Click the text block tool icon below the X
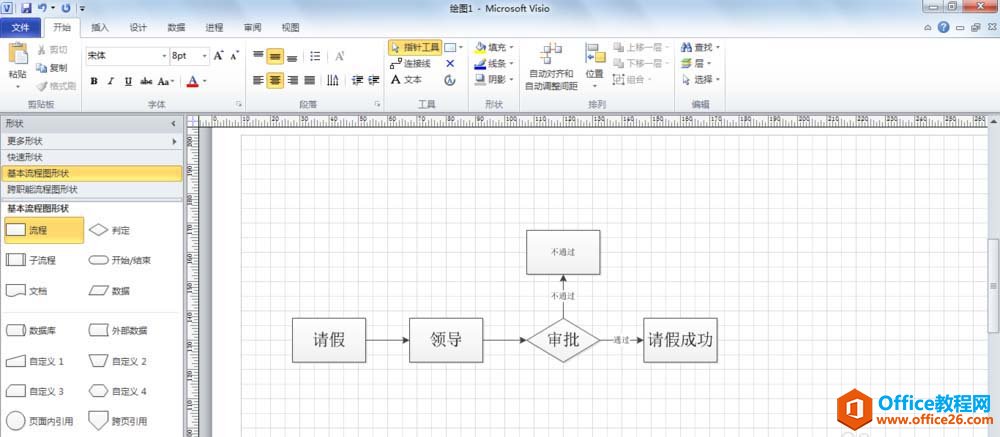 (x=450, y=80)
